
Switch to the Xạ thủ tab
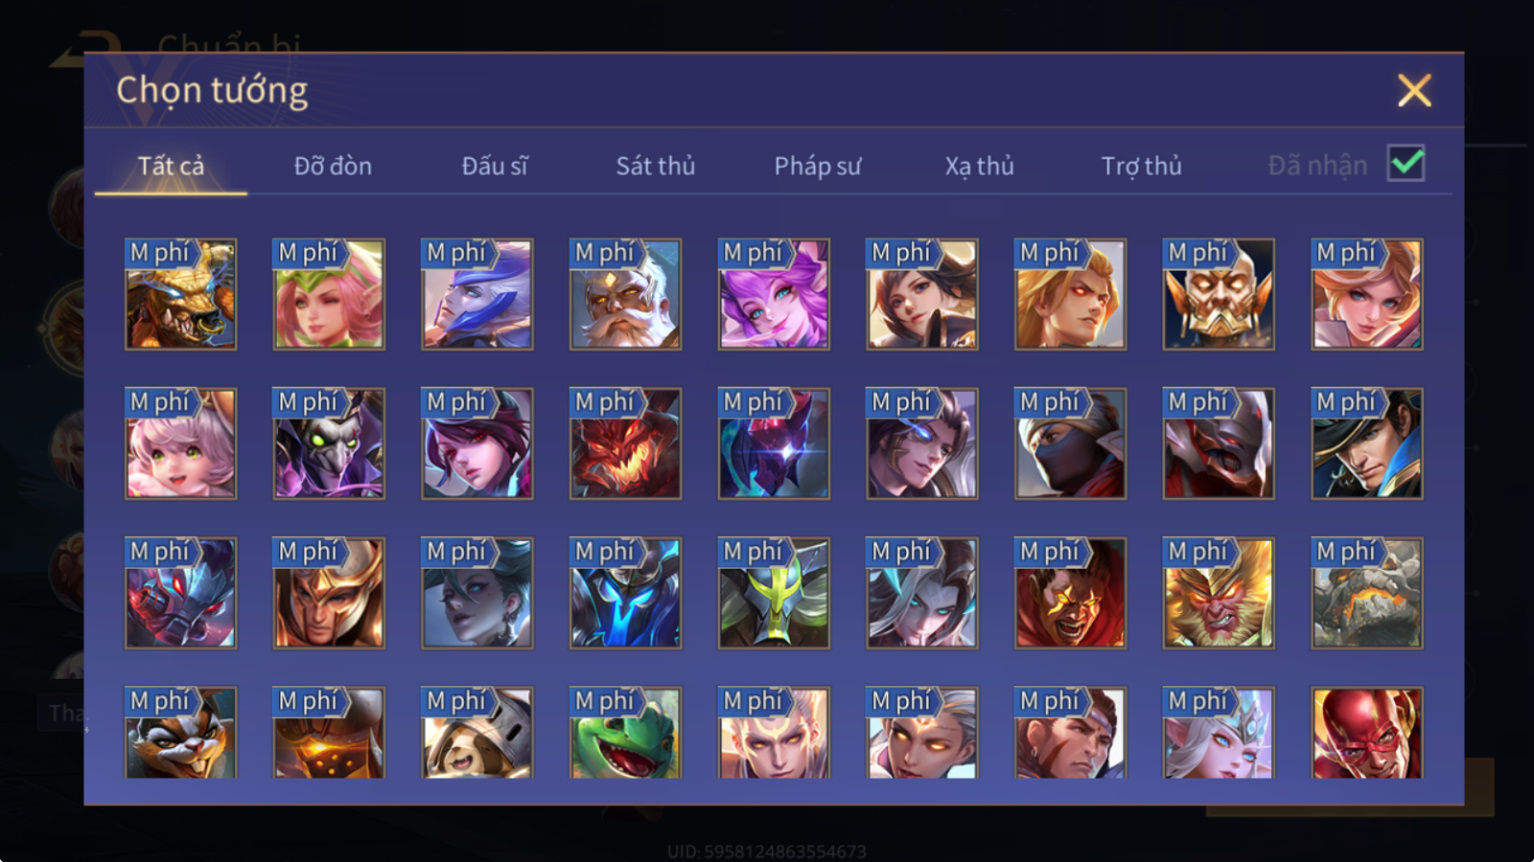(x=979, y=166)
